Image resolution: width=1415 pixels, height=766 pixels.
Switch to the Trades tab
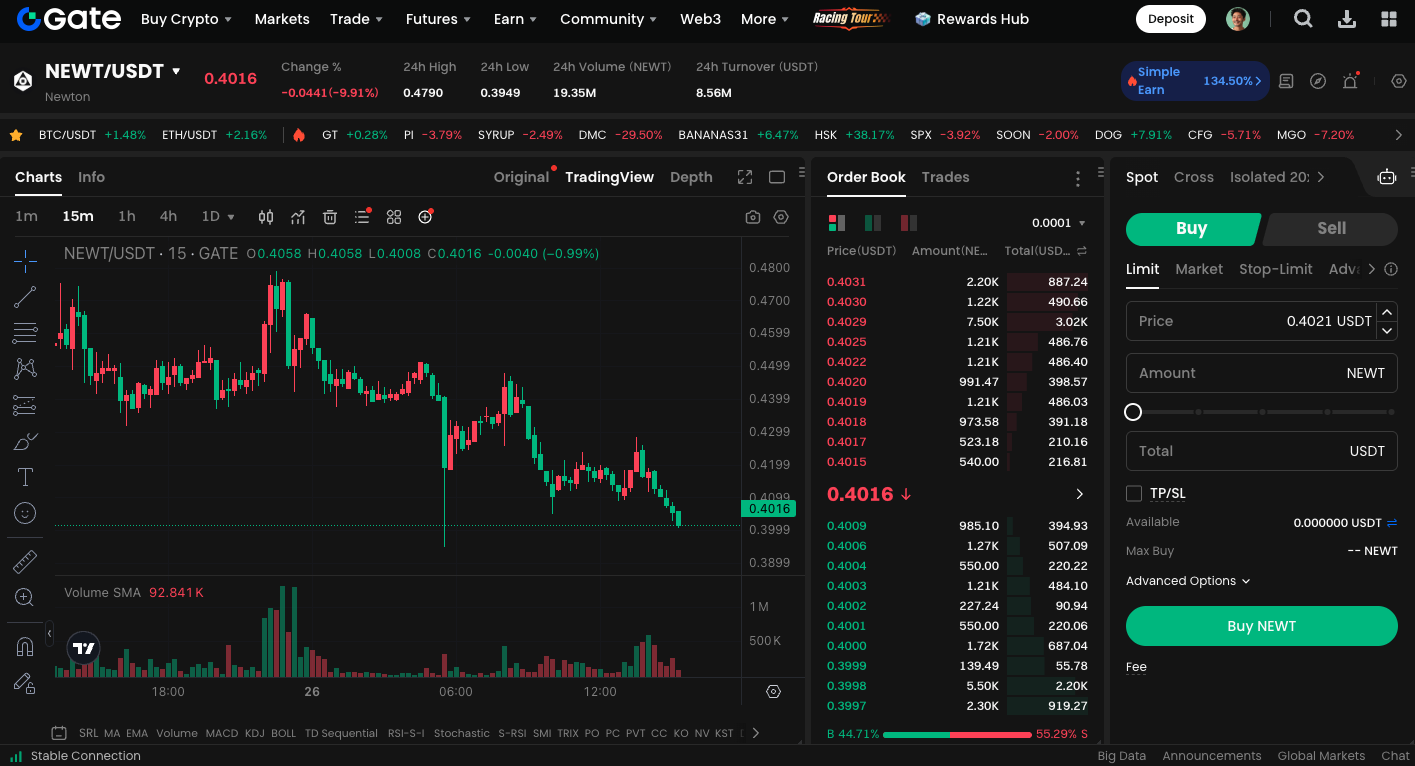point(945,177)
